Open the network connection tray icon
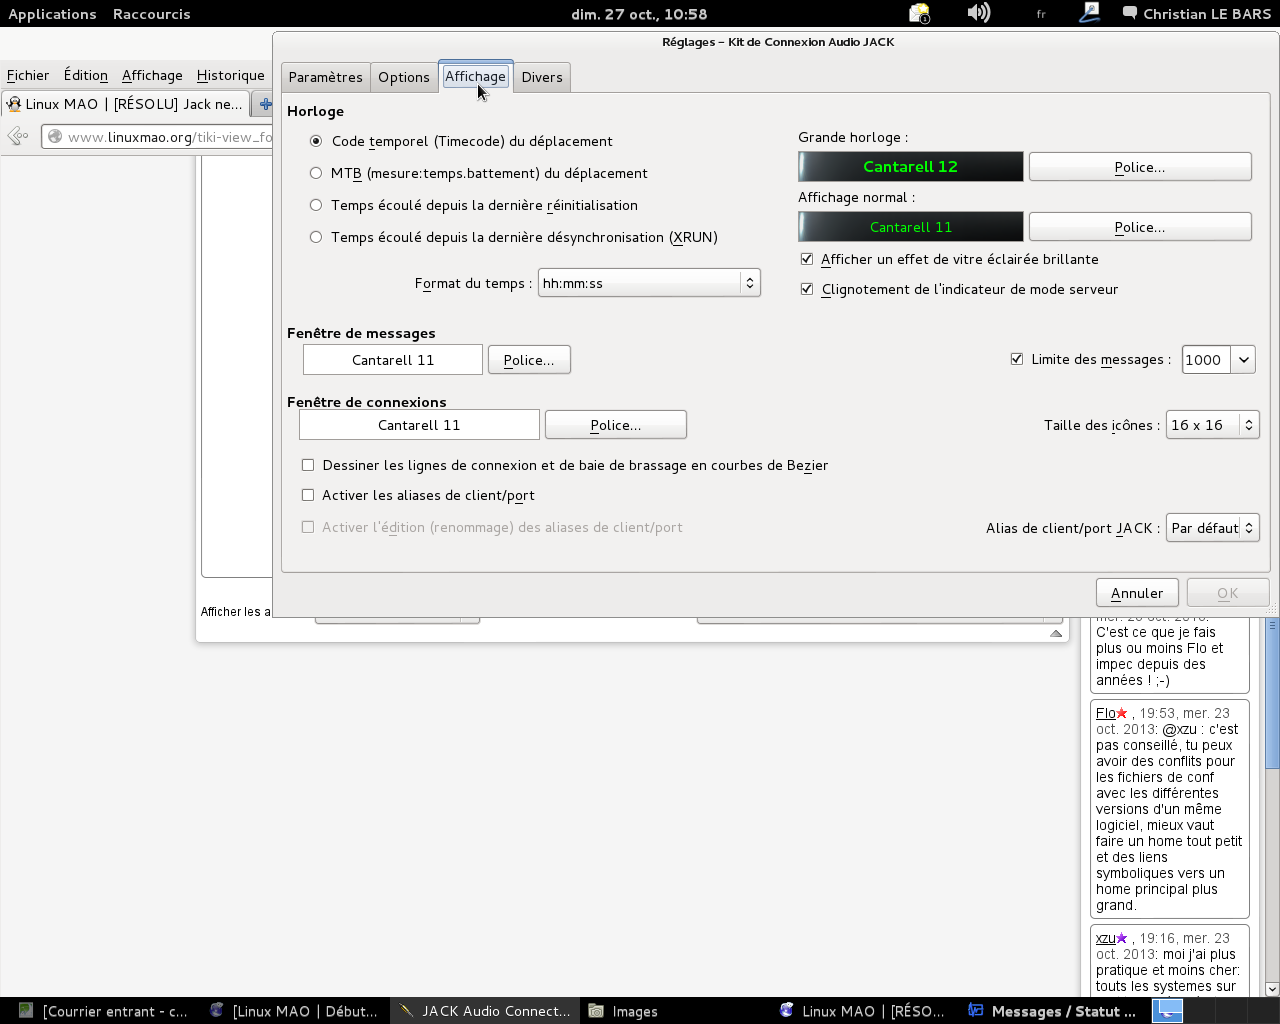This screenshot has height=1024, width=1280. coord(1090,13)
